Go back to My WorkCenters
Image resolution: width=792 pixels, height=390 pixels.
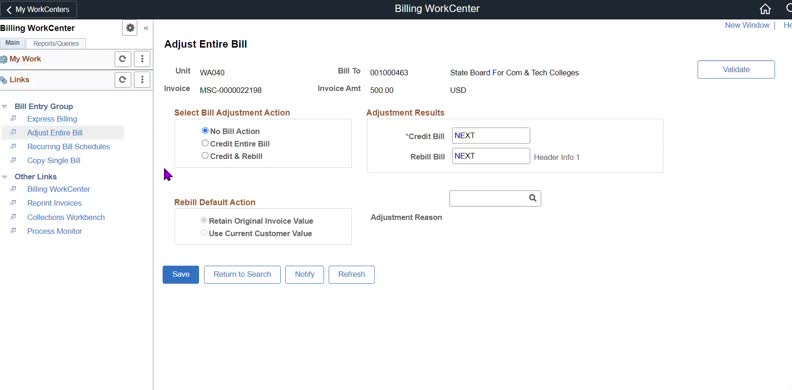[38, 10]
